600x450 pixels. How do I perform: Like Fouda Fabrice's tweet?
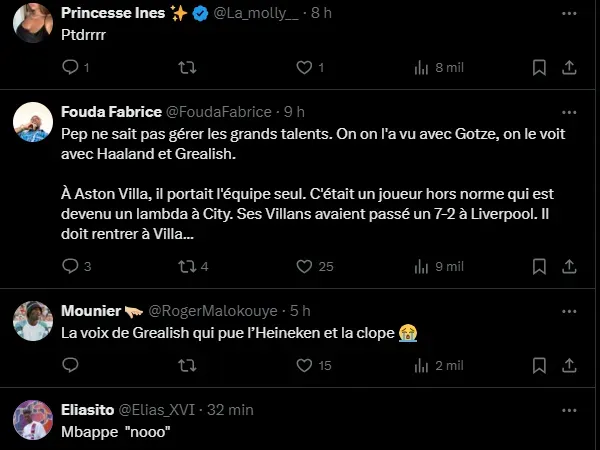click(305, 266)
